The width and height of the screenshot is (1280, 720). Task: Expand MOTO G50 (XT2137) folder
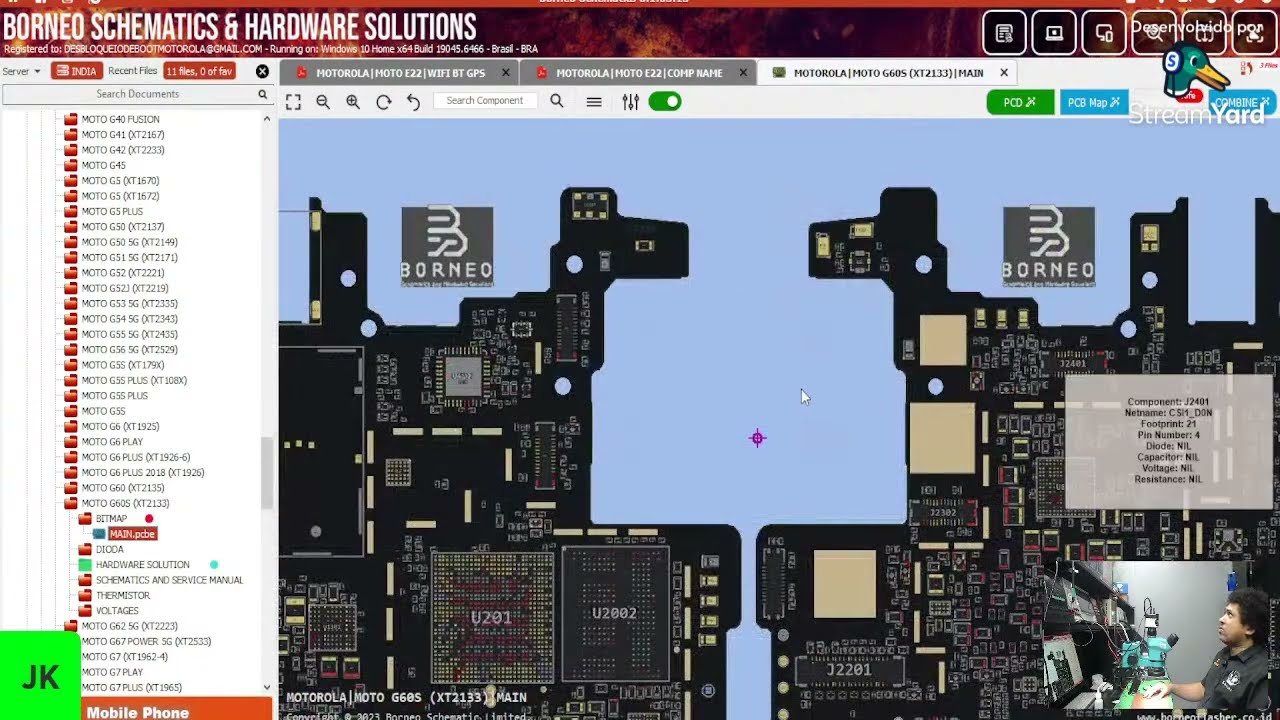(122, 227)
